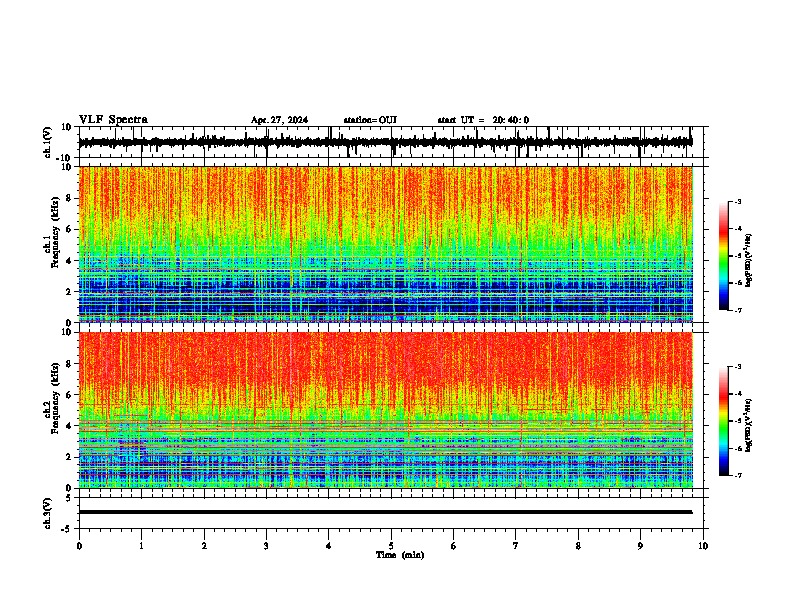792x612 pixels.
Task: Click time axis tick label "2"
Action: point(204,546)
